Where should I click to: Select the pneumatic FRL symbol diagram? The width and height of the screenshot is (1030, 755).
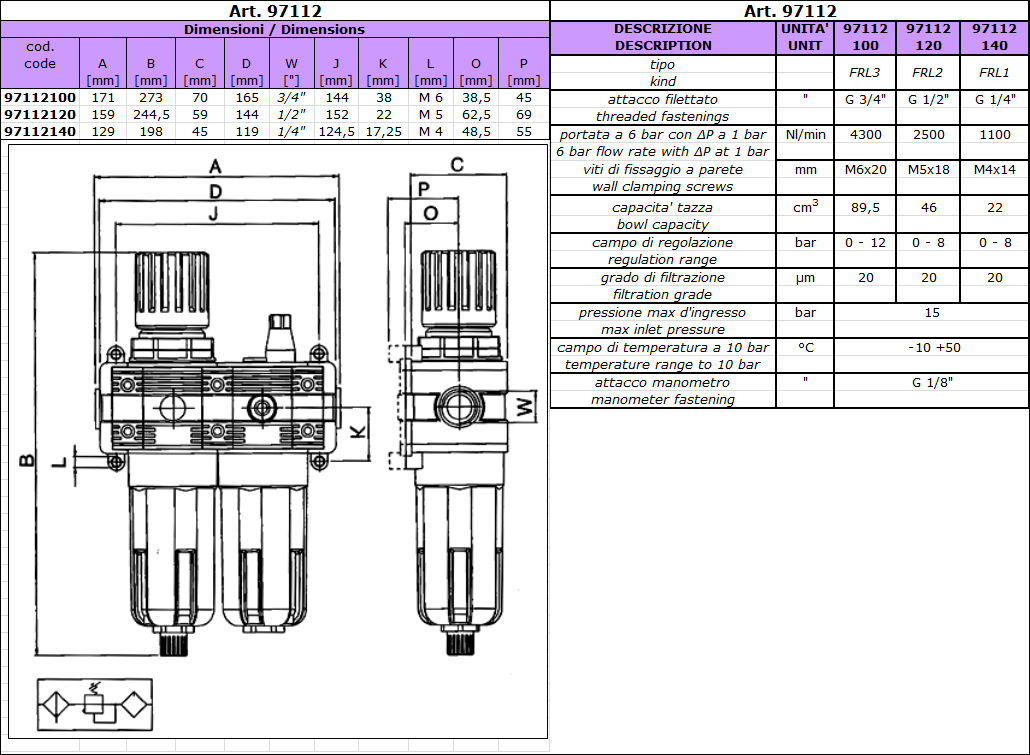95,705
